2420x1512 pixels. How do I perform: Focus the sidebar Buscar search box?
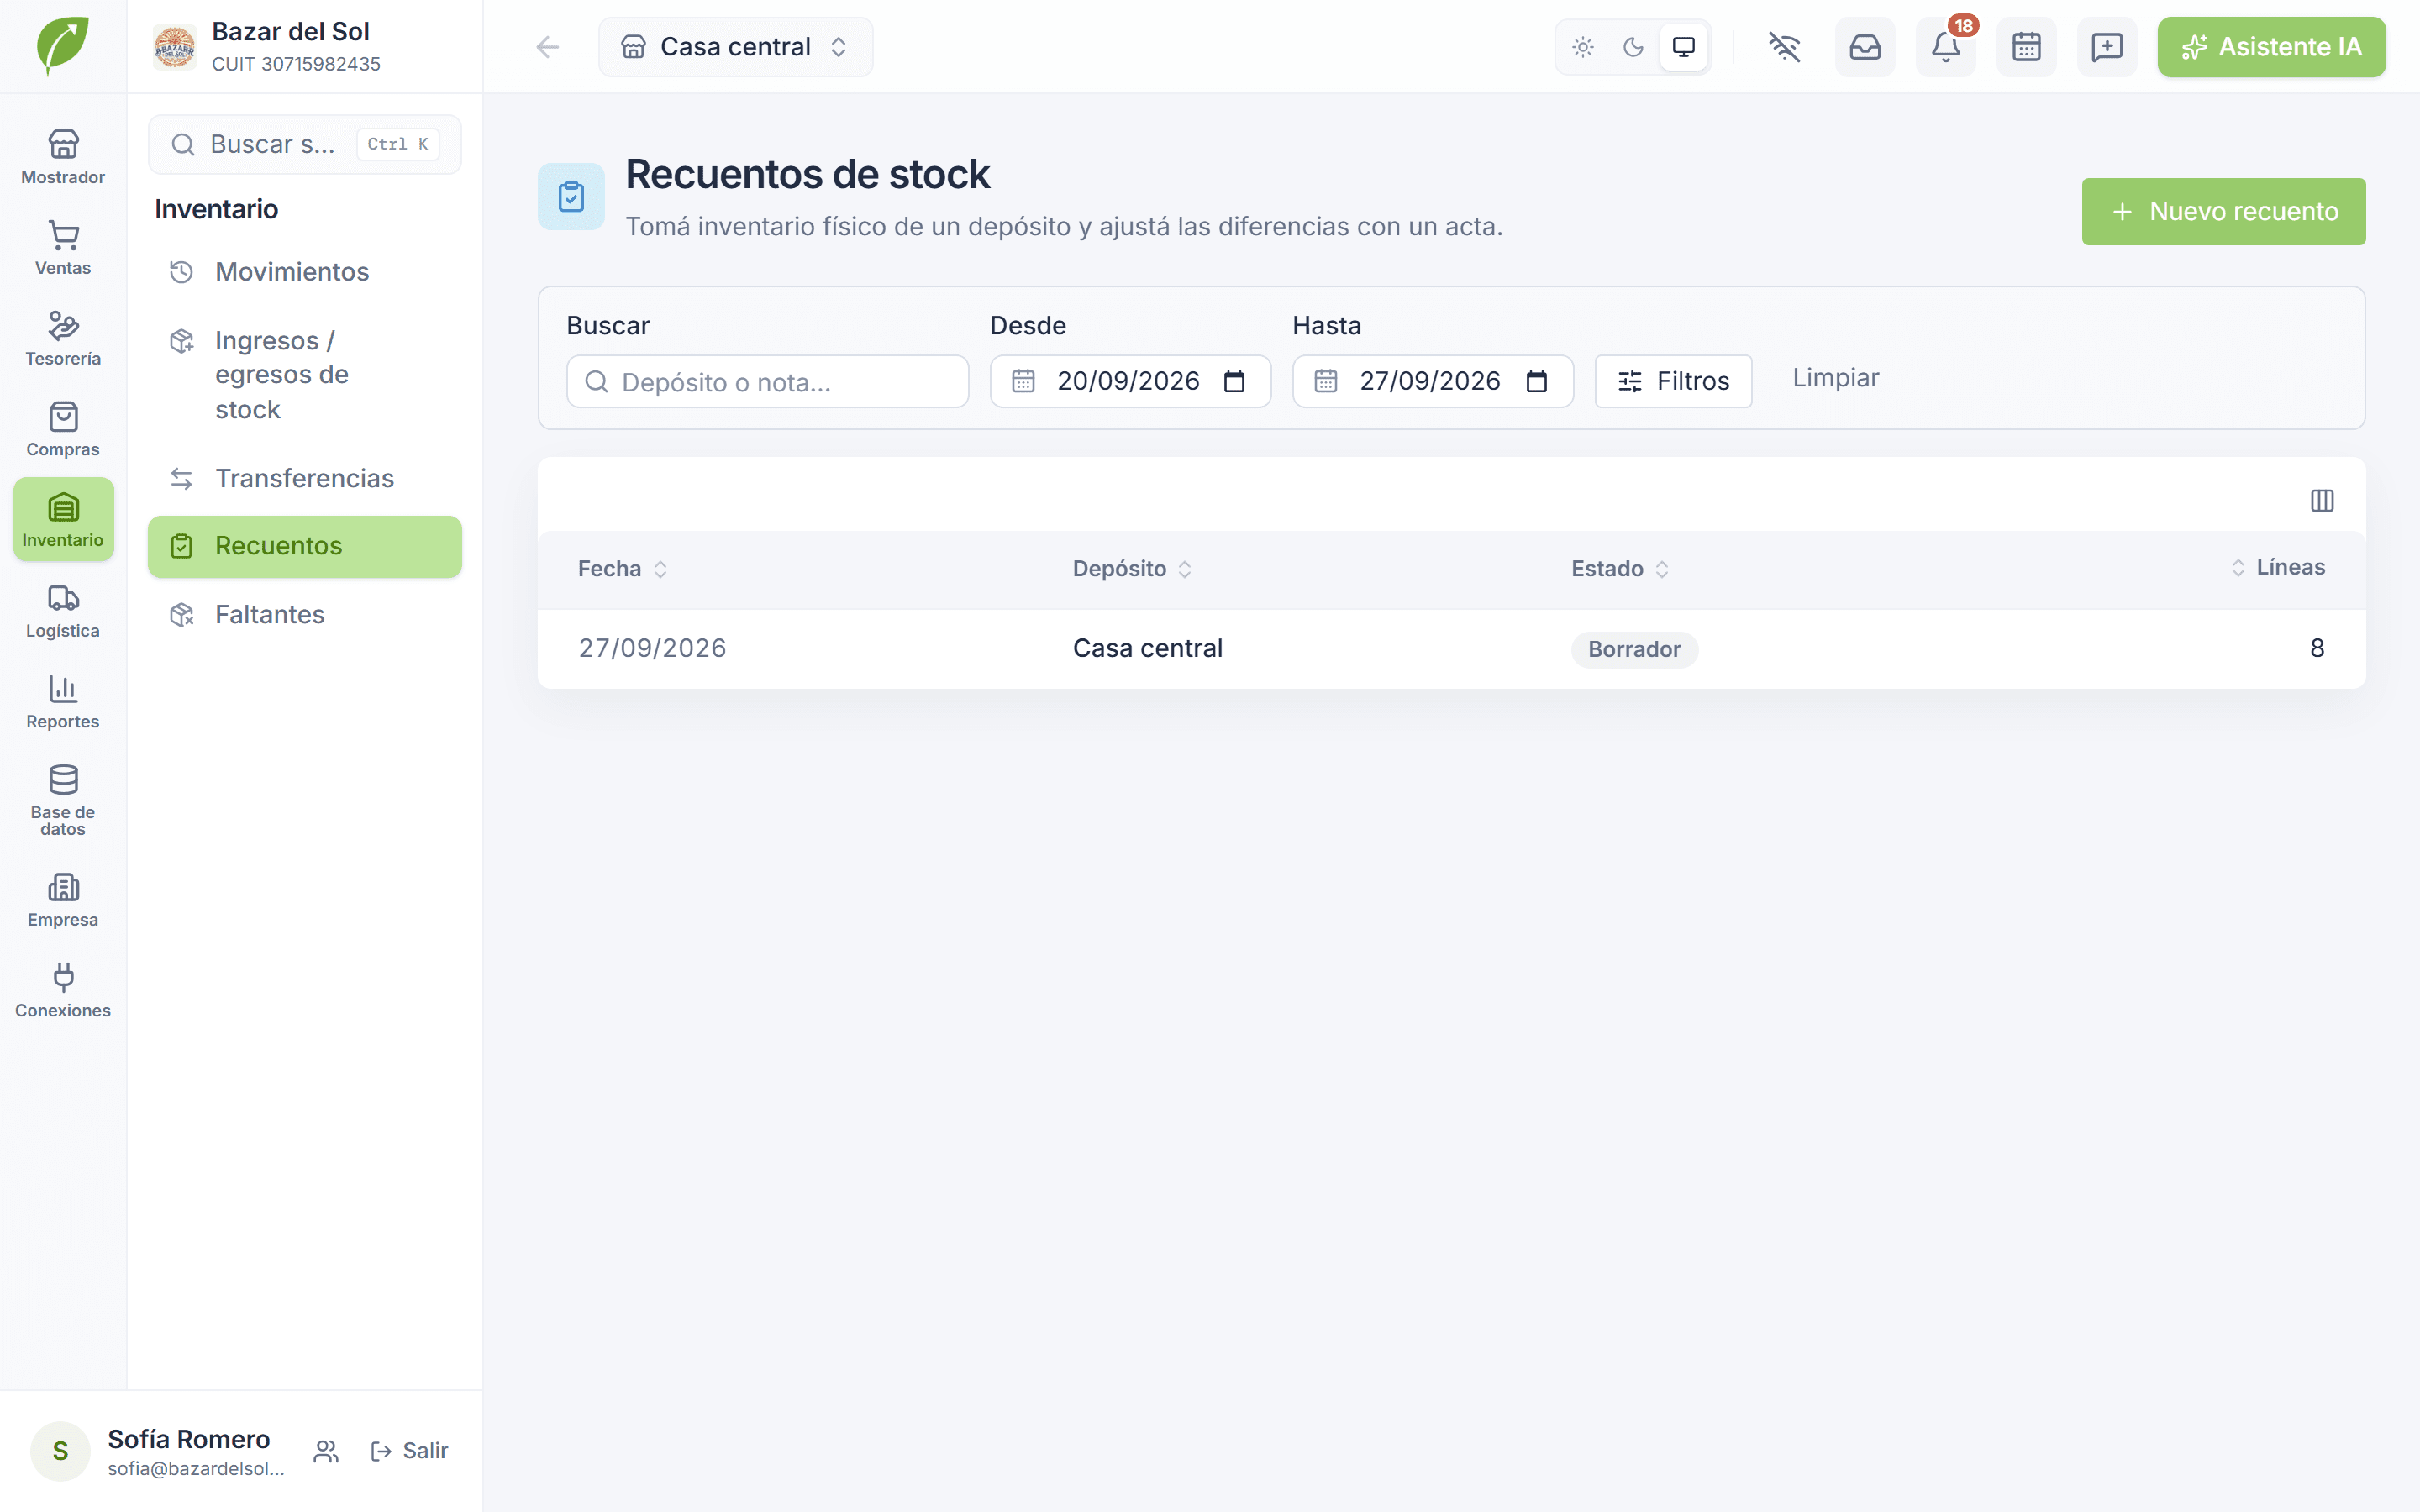(x=305, y=144)
